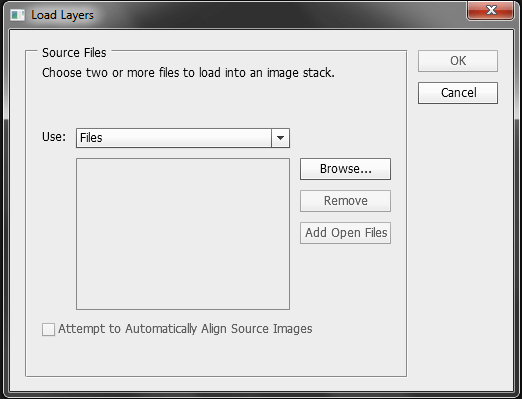Click inside the empty source files list

tap(183, 234)
